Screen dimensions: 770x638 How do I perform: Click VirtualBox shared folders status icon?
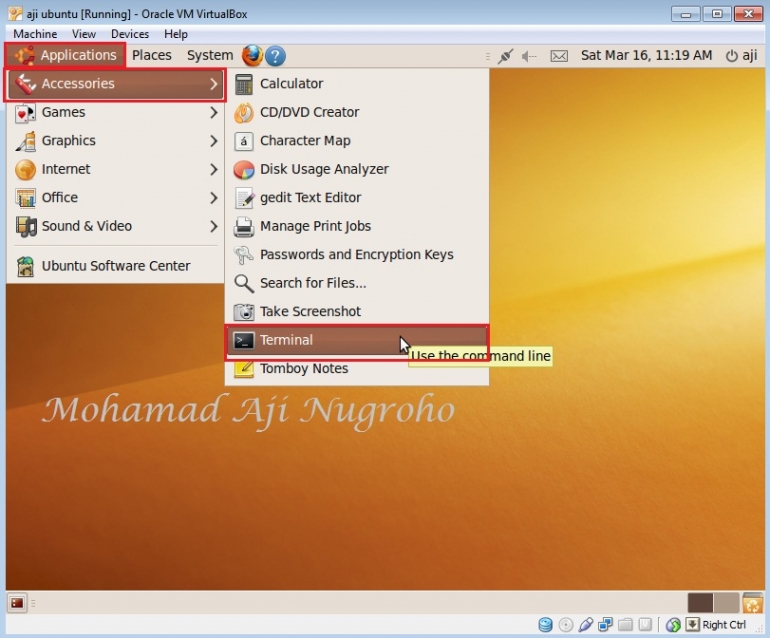[x=625, y=625]
